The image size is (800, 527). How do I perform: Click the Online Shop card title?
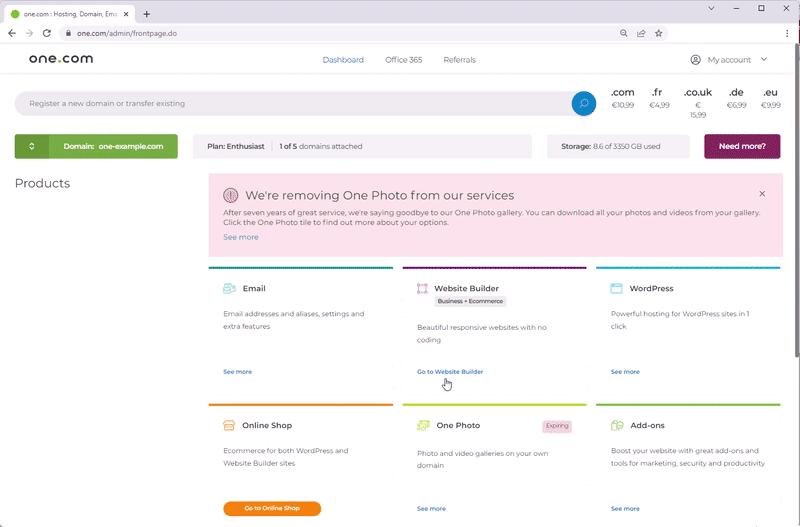pyautogui.click(x=267, y=425)
